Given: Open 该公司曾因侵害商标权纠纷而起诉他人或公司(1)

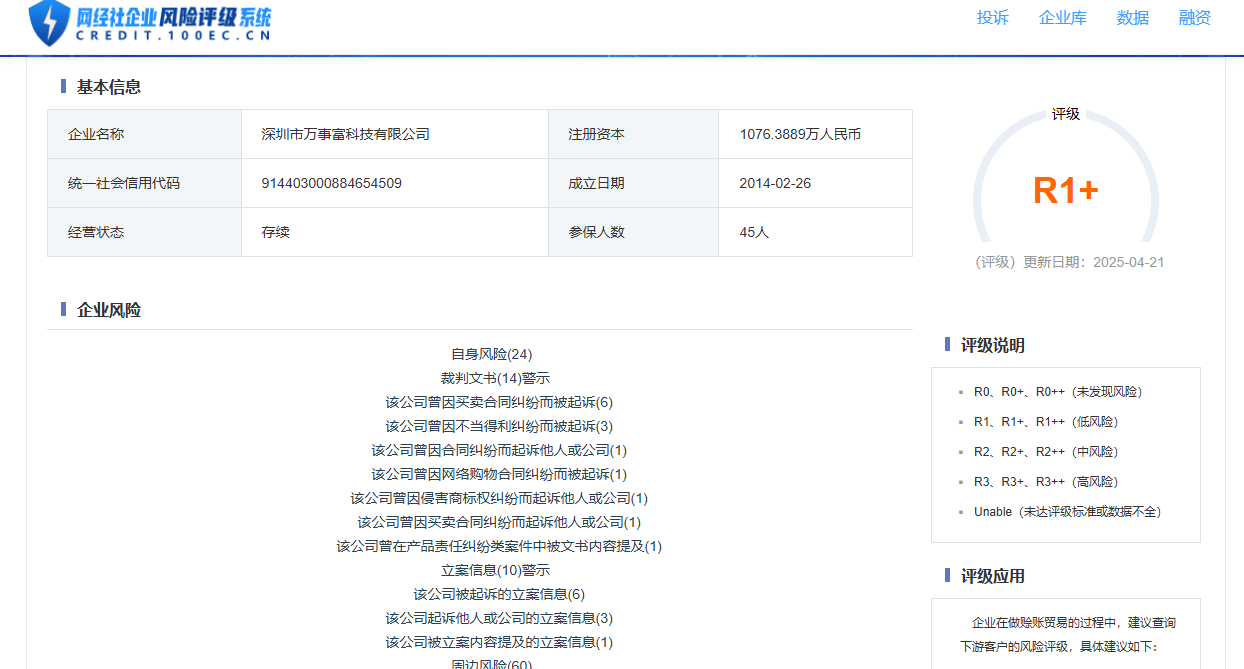Looking at the screenshot, I should (499, 498).
